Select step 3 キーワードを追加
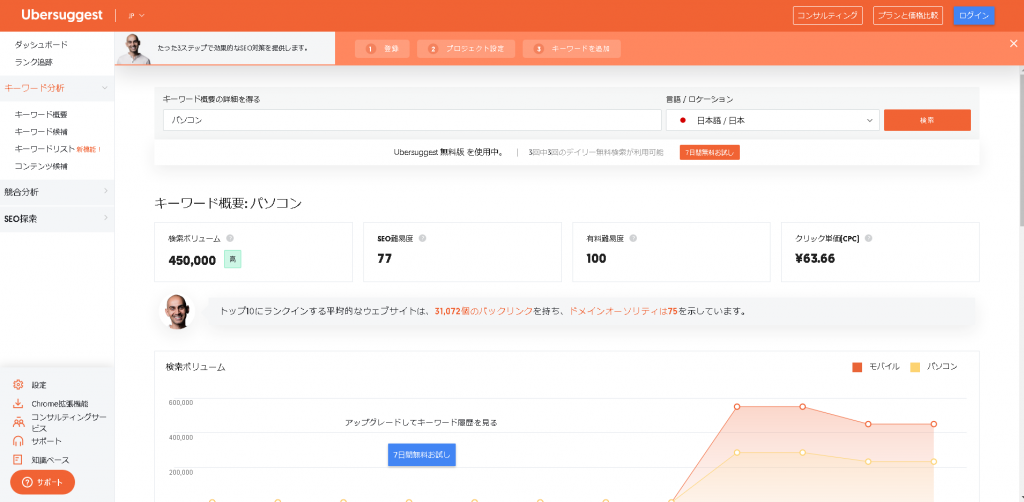 [571, 49]
